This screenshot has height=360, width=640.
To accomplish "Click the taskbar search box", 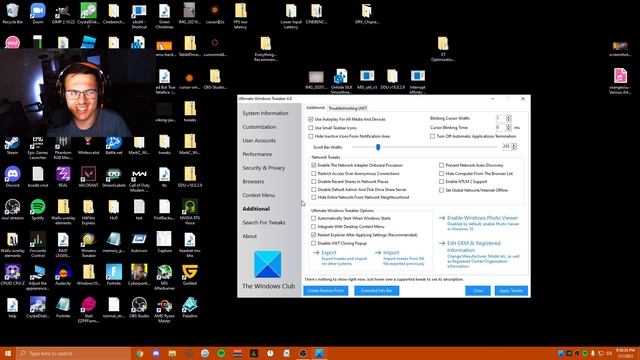I will coord(73,353).
